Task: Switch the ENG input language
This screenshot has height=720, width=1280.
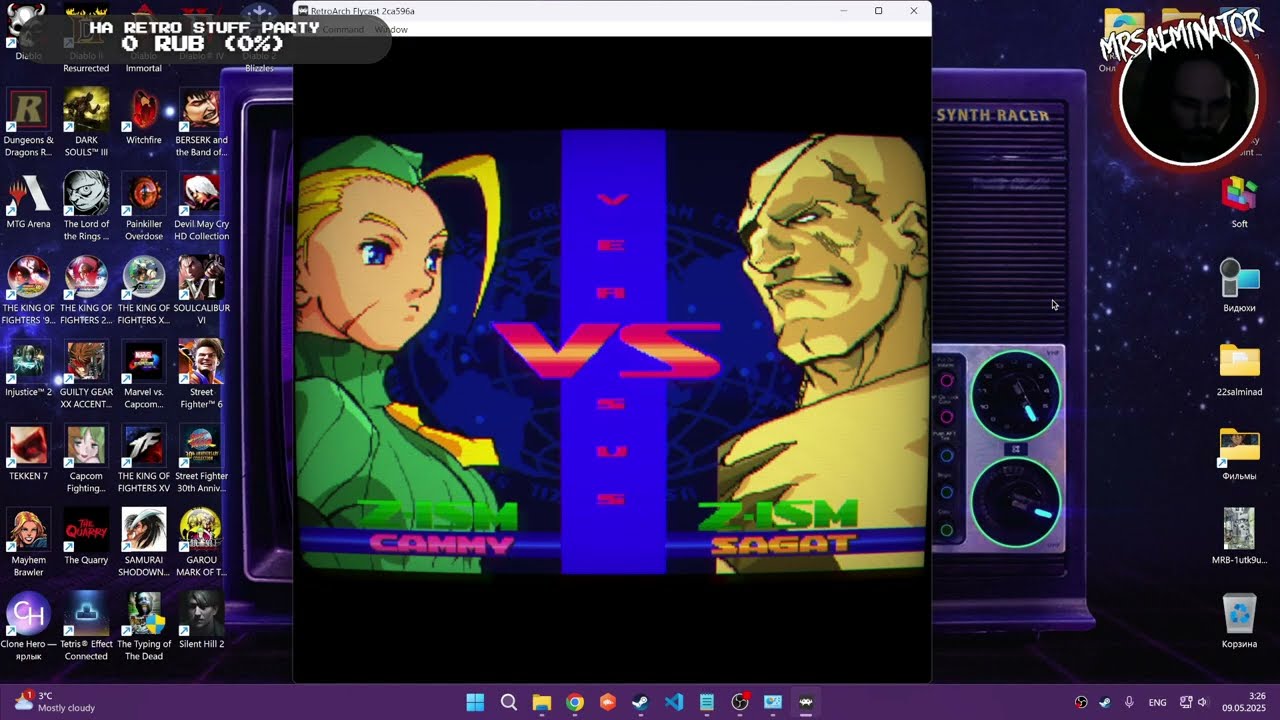Action: pos(1157,702)
